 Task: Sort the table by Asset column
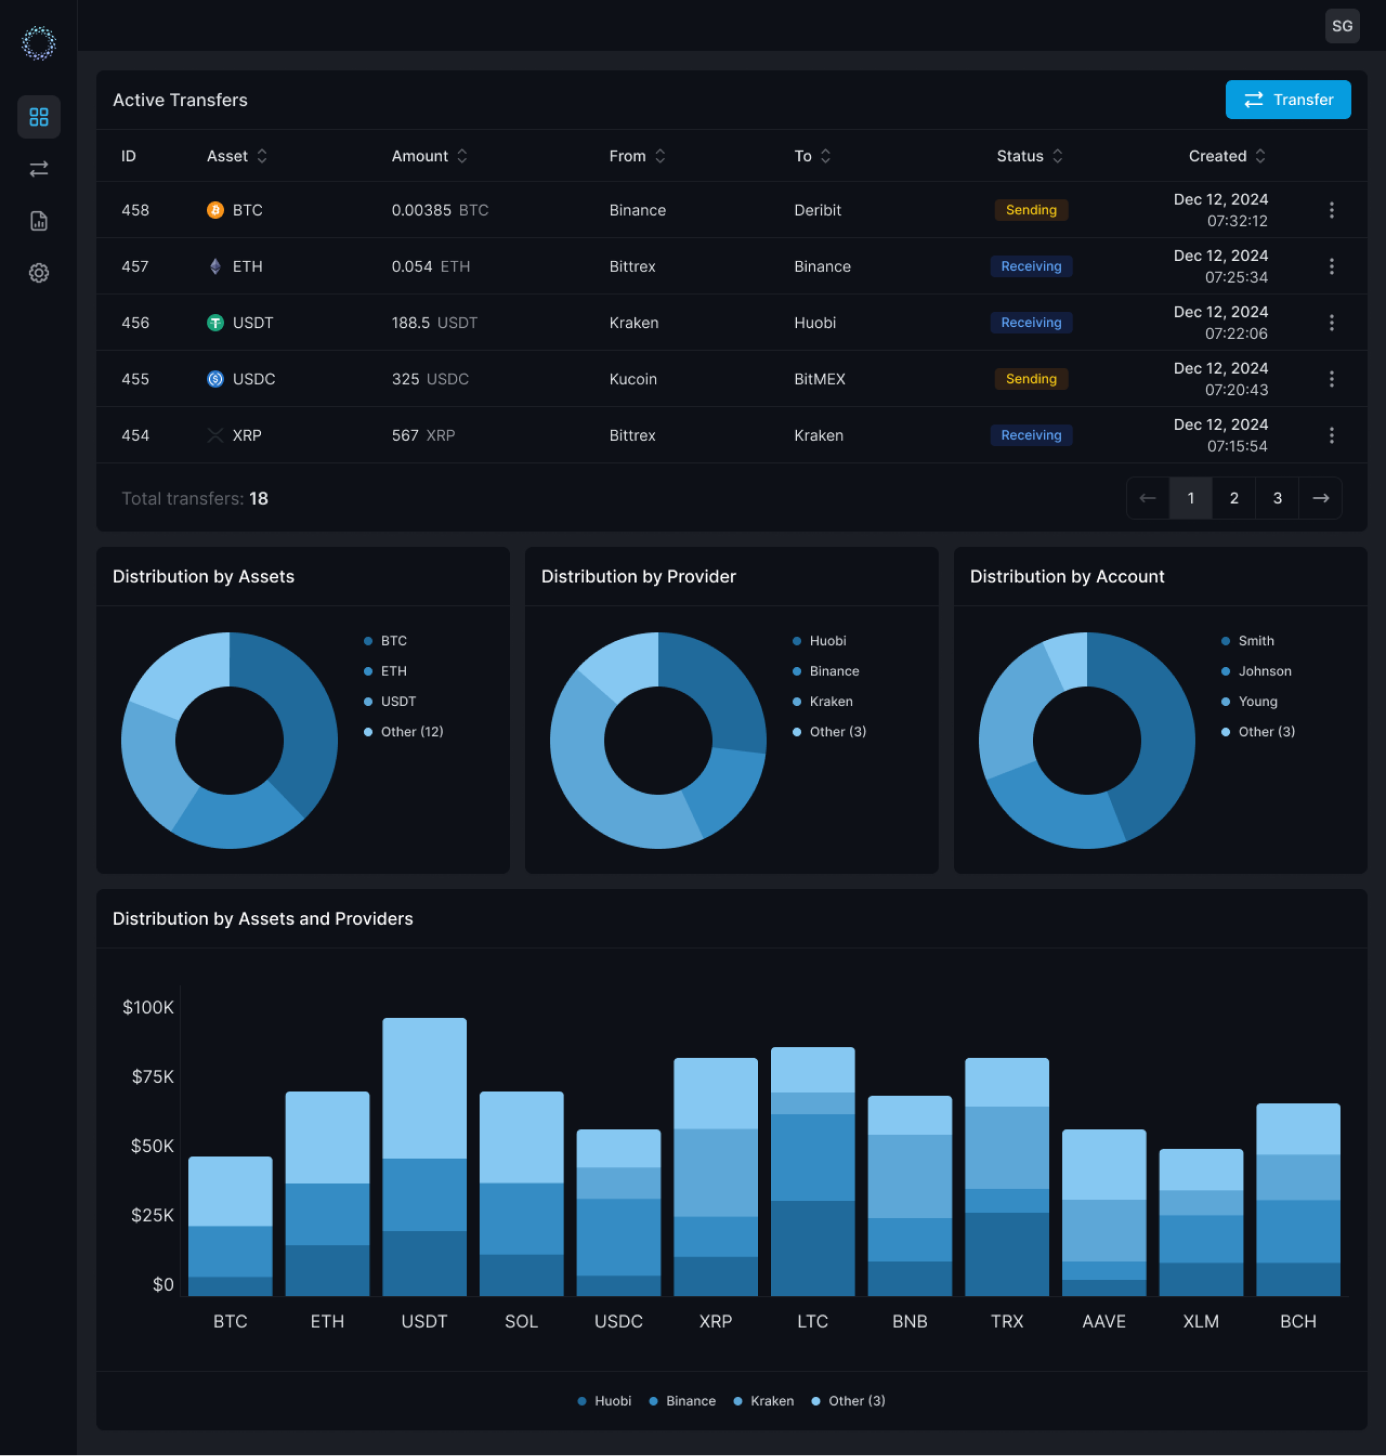click(x=237, y=156)
